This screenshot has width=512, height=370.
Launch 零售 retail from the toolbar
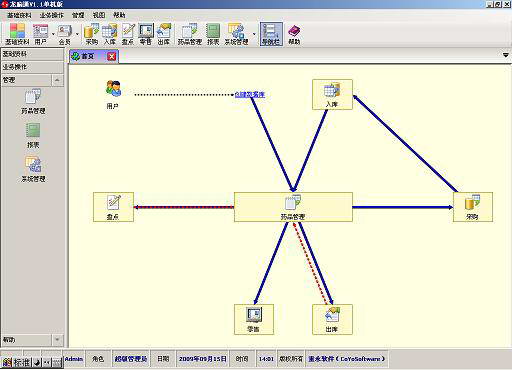146,34
